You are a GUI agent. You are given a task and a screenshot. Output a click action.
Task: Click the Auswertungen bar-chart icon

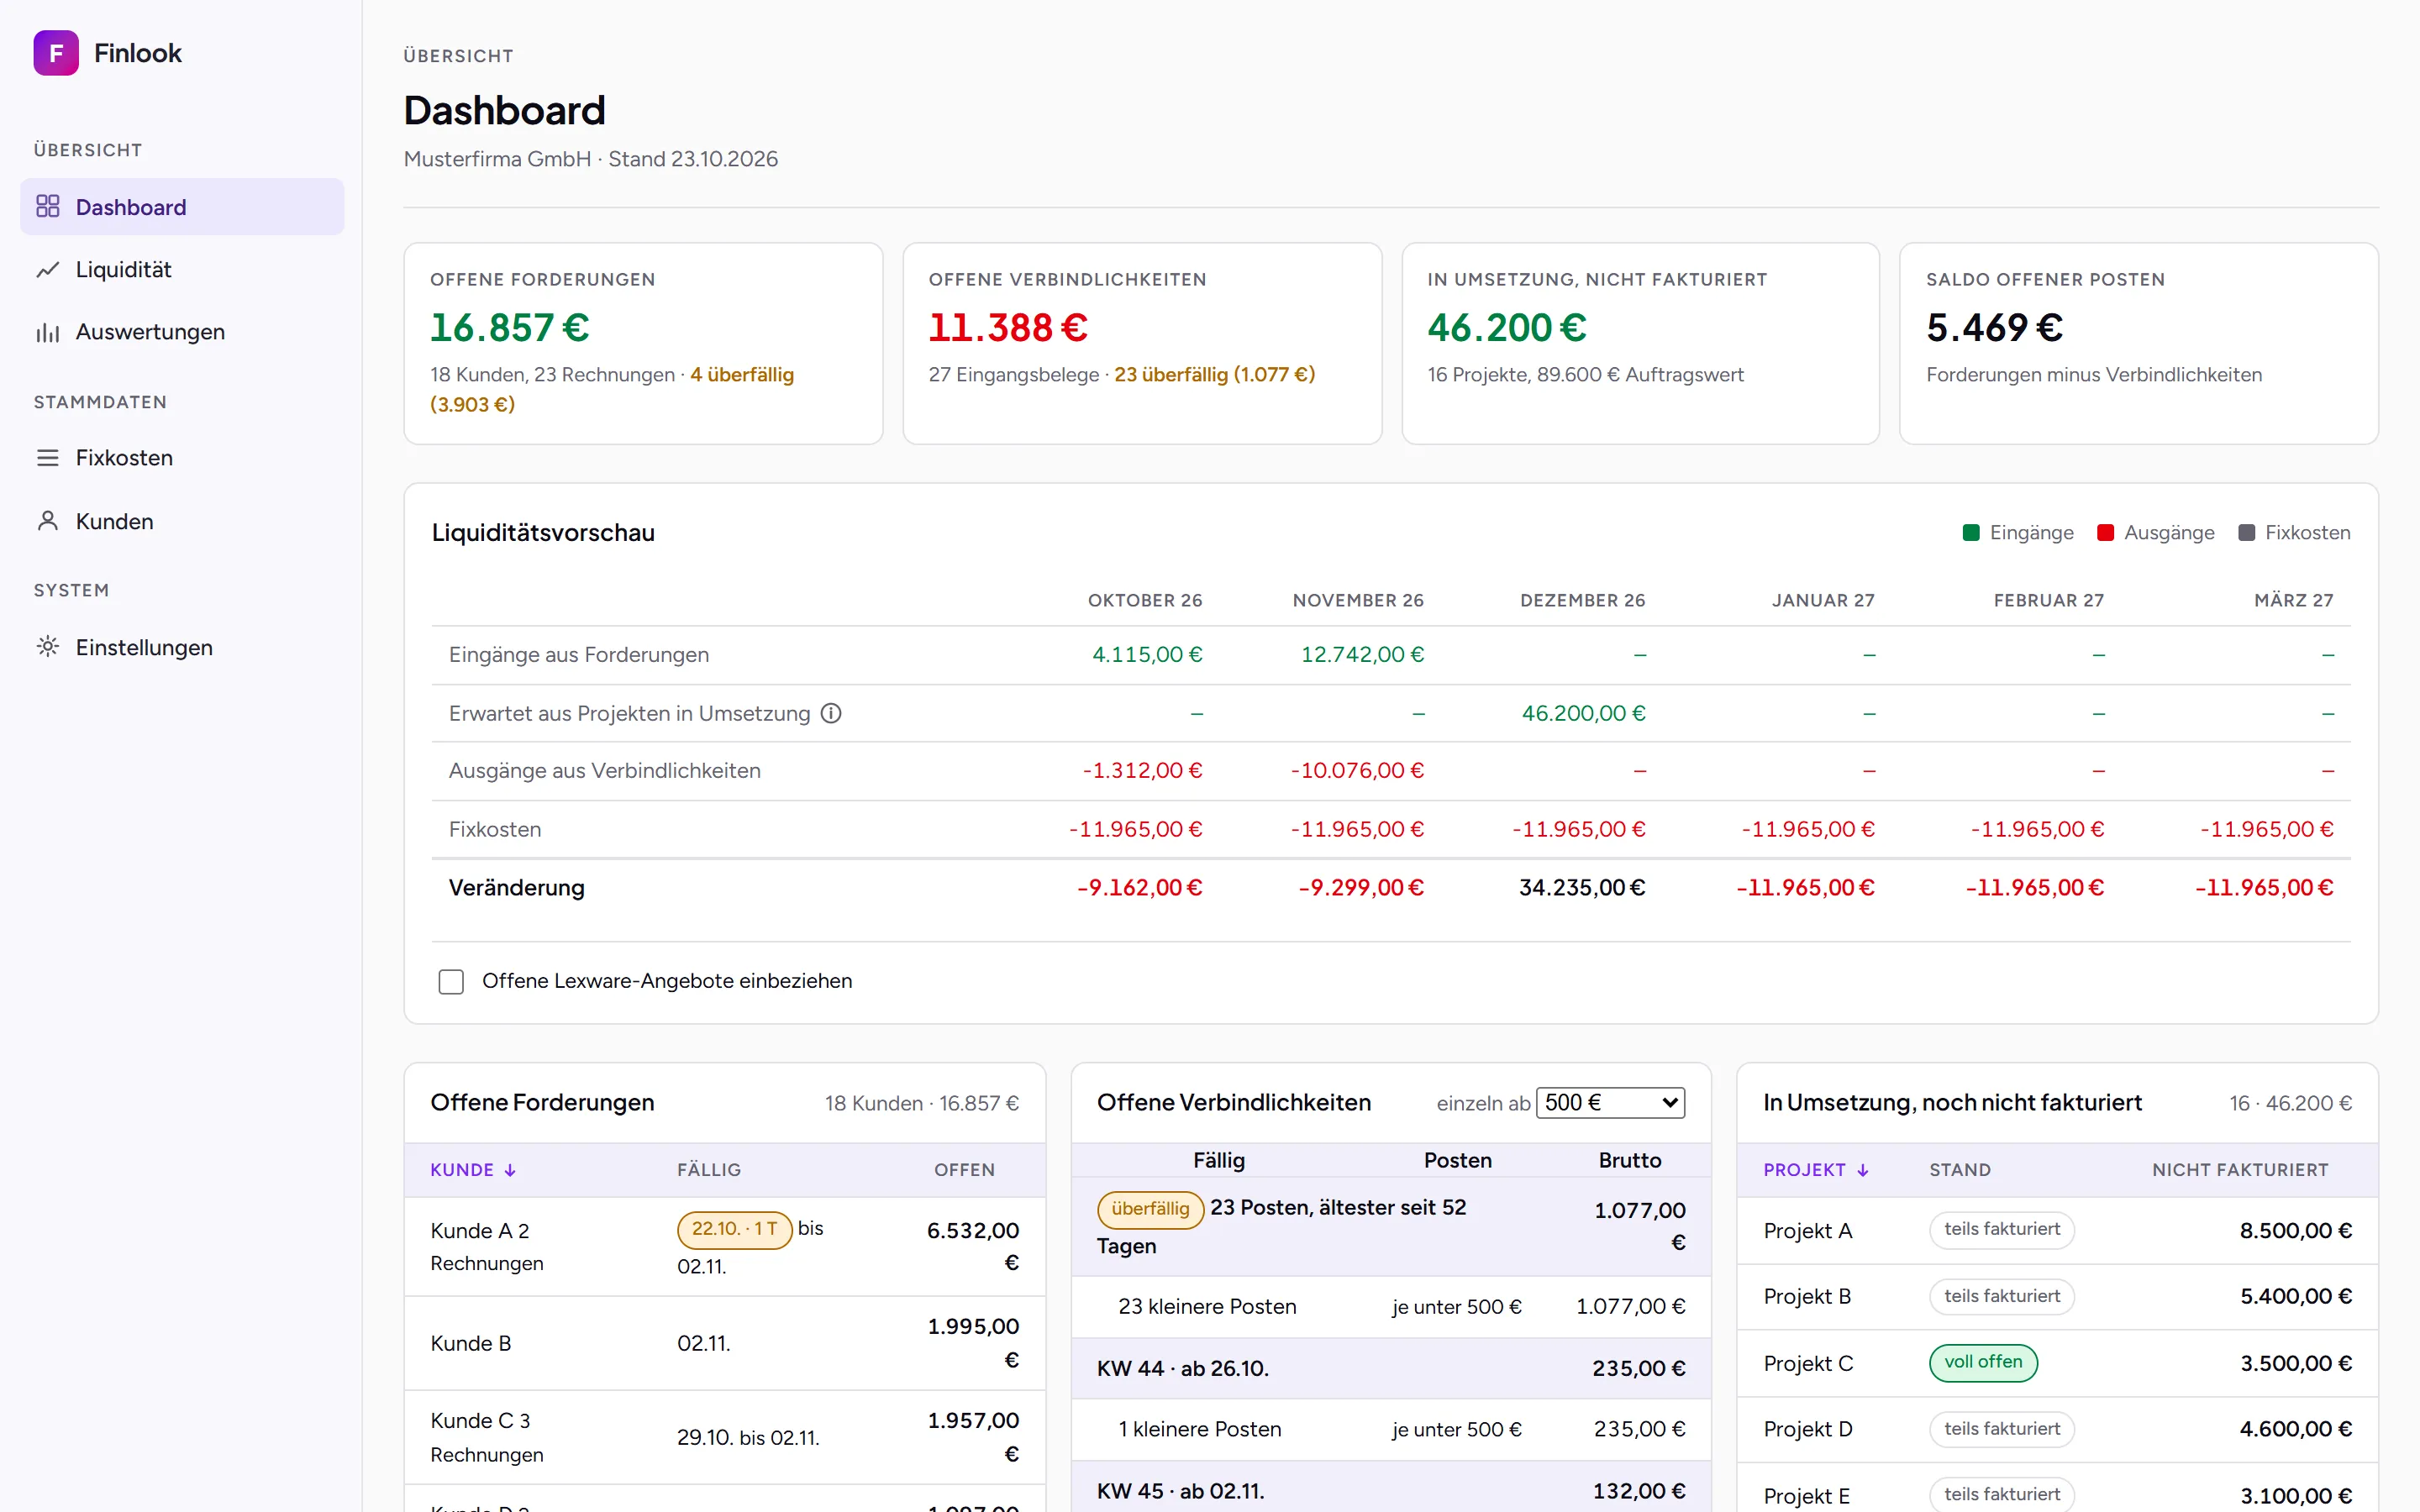click(x=47, y=332)
